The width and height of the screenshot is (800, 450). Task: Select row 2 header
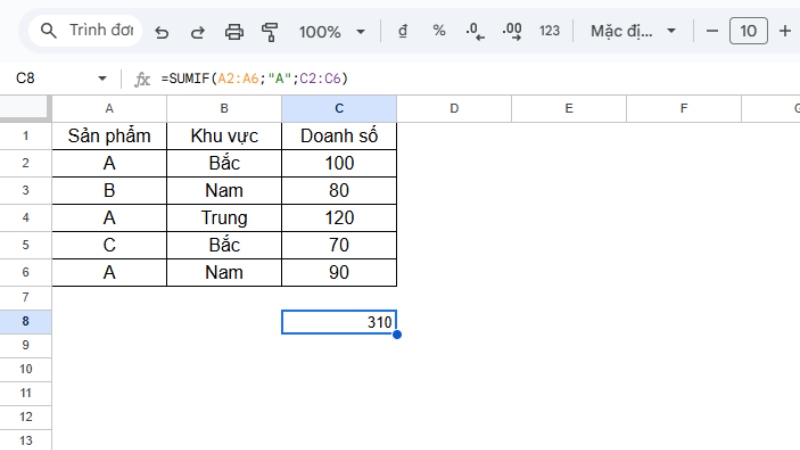(x=26, y=163)
